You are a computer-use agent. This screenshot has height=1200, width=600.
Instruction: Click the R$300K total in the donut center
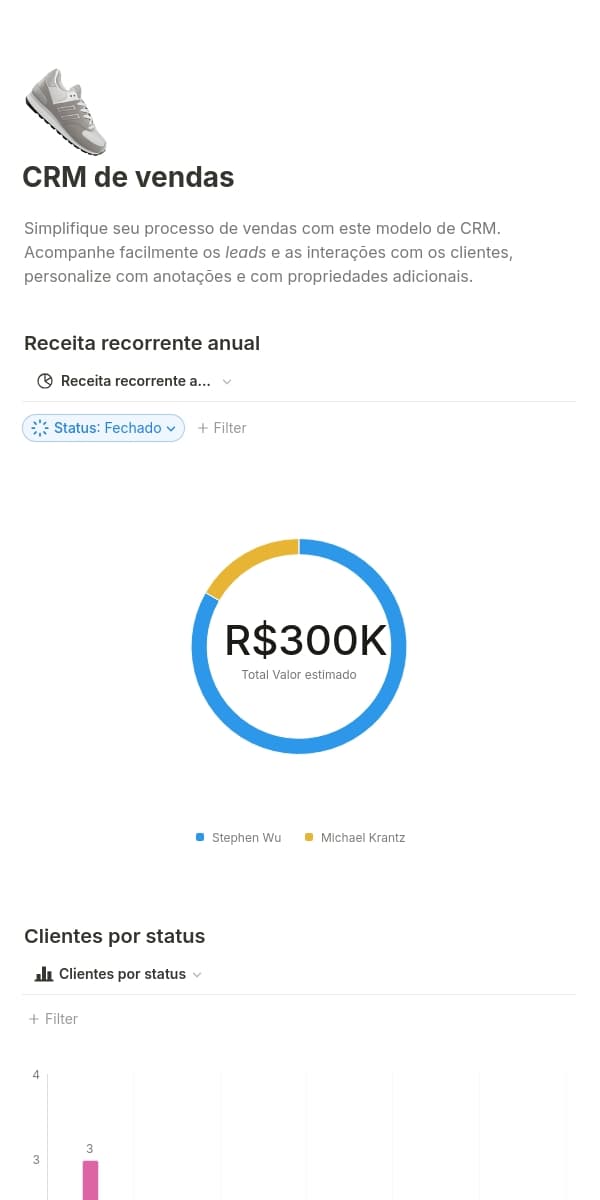point(305,641)
